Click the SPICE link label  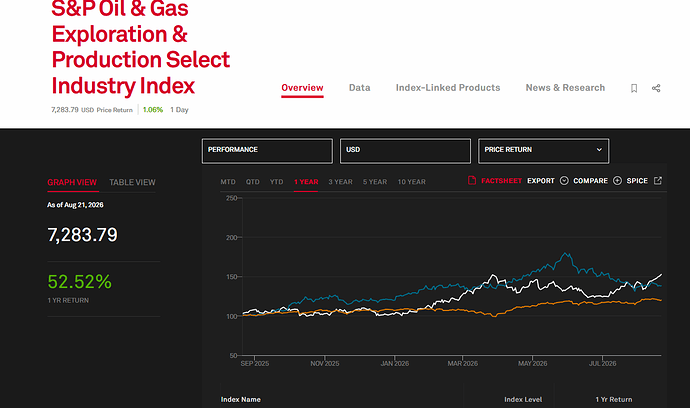point(637,181)
